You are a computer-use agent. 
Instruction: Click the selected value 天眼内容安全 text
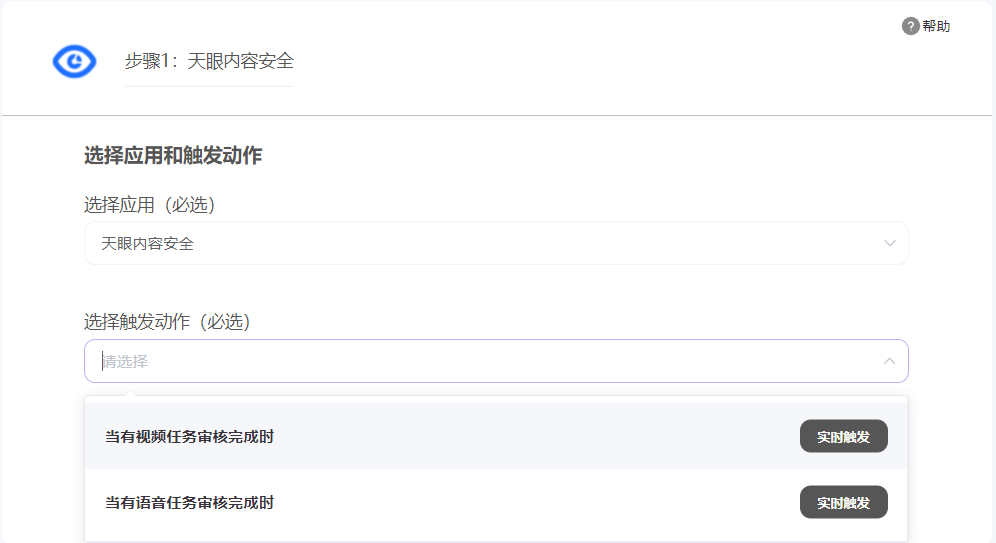coord(147,243)
